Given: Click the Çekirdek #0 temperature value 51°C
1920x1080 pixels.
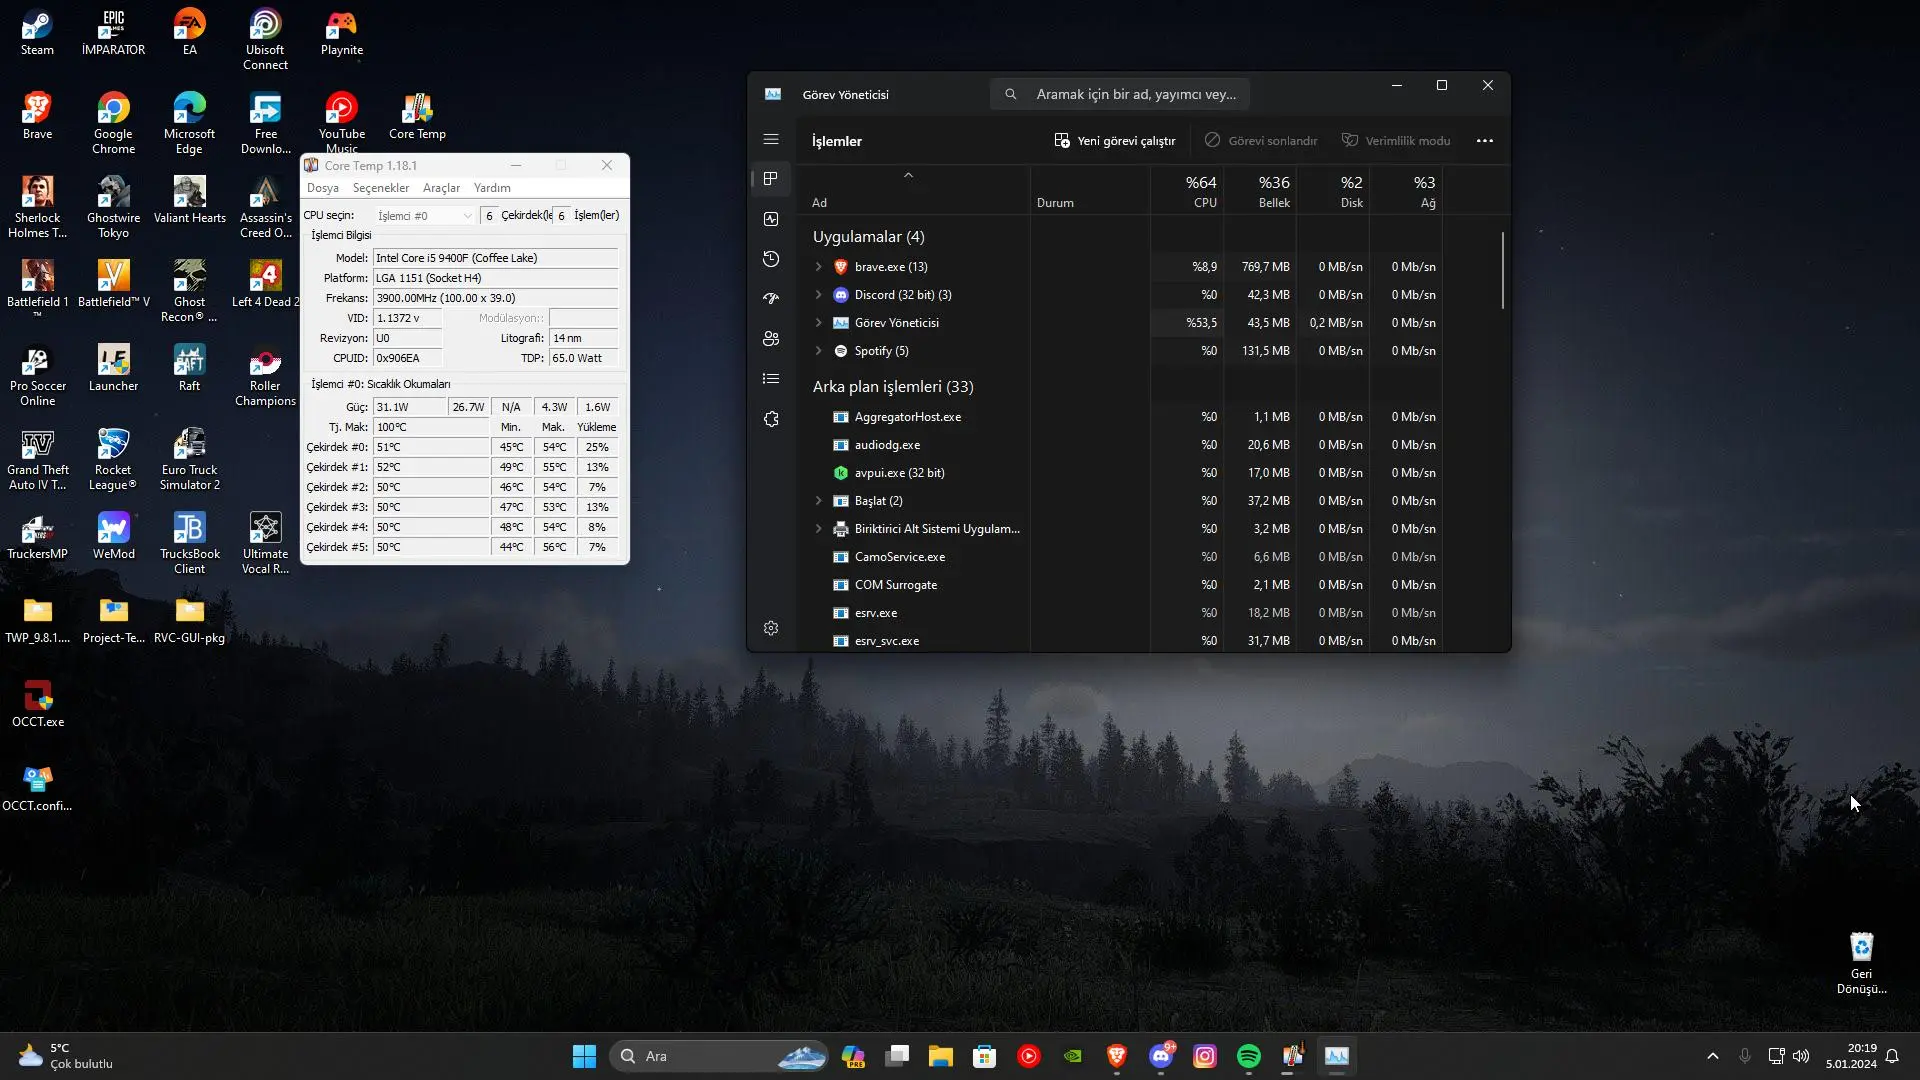Looking at the screenshot, I should (430, 447).
